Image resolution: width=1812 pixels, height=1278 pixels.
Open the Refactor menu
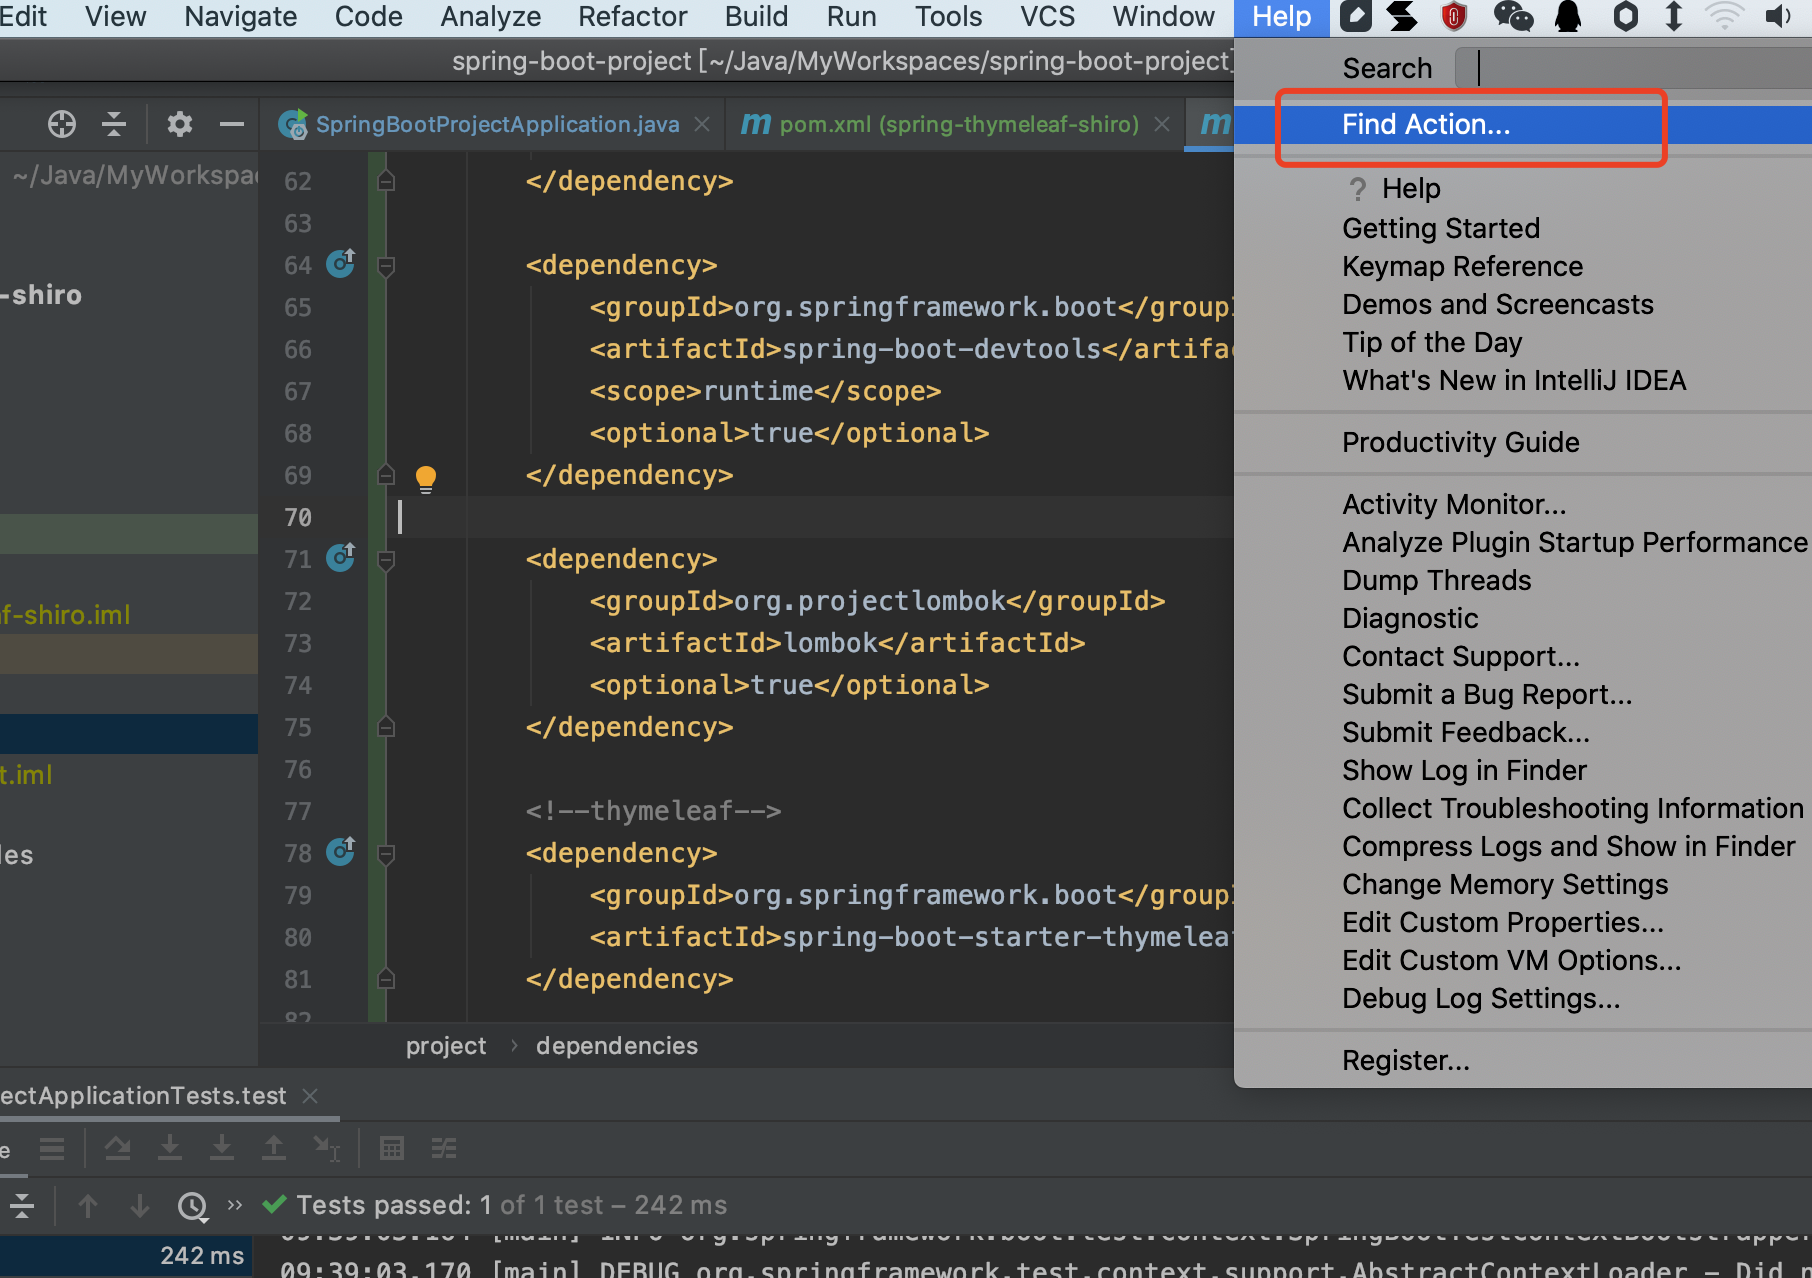pos(633,17)
